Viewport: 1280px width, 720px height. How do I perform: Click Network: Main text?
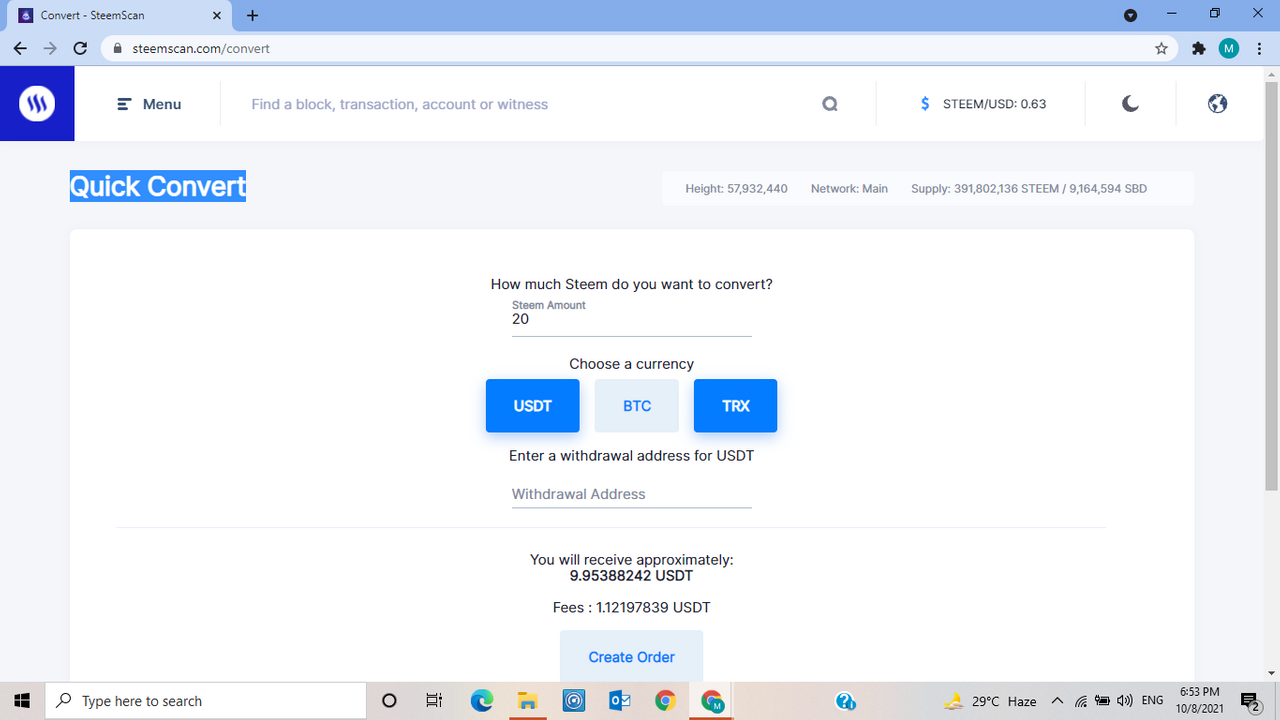pyautogui.click(x=849, y=188)
